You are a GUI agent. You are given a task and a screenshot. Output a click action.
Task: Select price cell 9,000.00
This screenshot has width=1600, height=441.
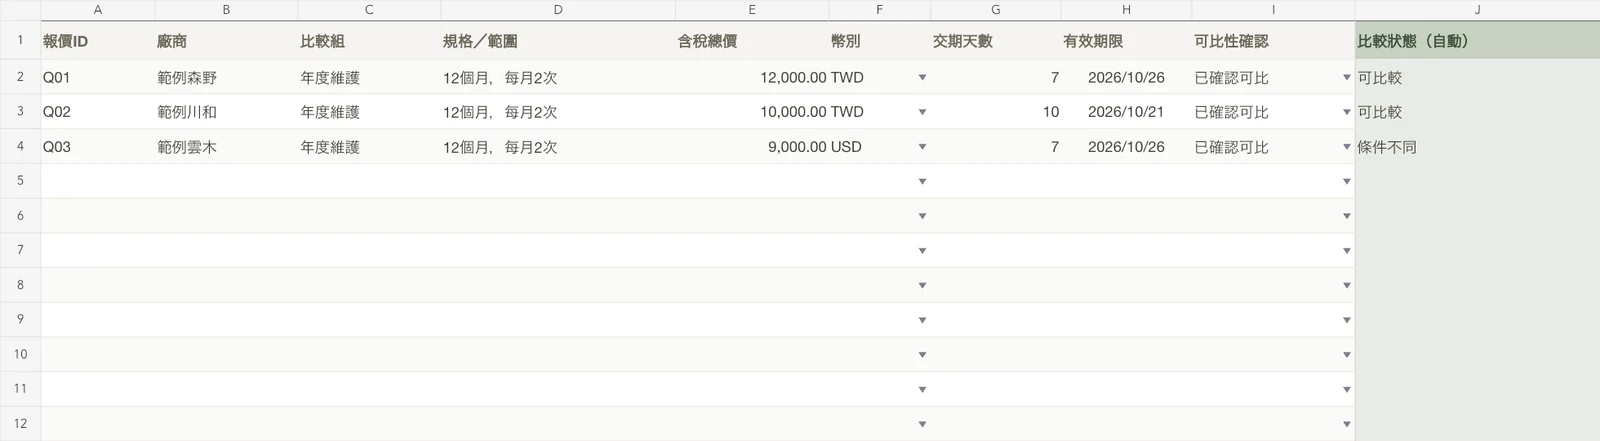coord(752,146)
